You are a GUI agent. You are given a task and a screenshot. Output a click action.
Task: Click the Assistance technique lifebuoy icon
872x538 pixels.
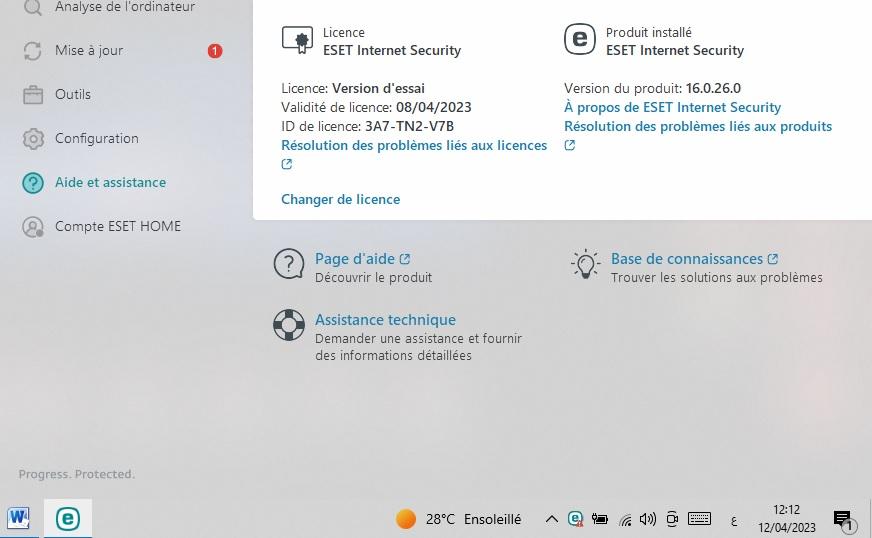point(289,325)
